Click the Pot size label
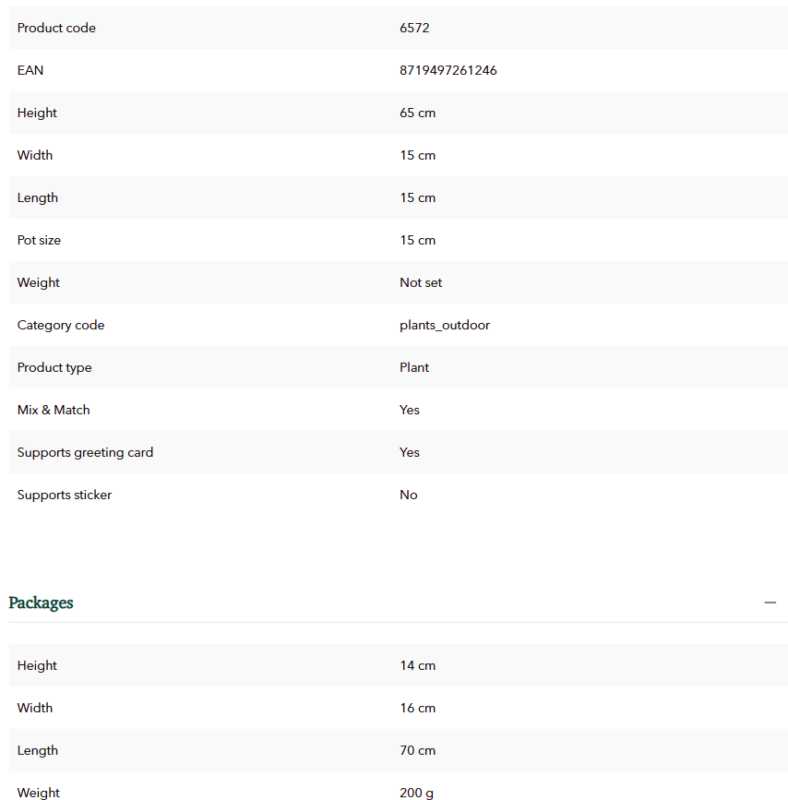 [39, 240]
